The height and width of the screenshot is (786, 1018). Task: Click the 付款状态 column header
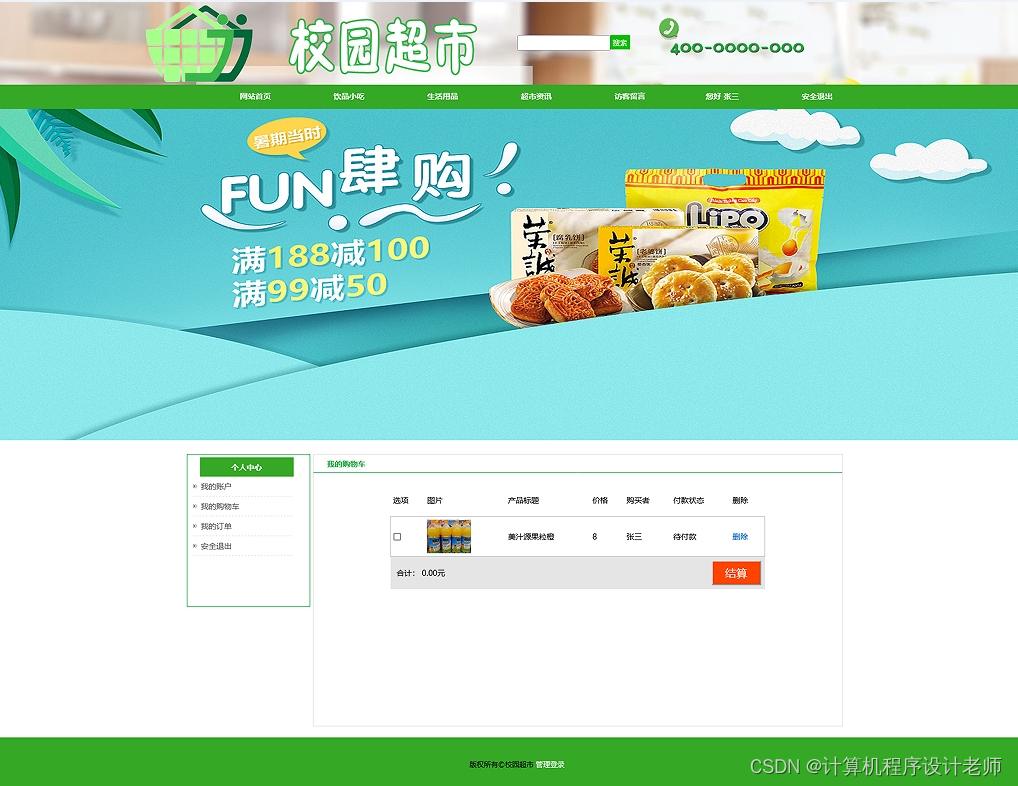688,500
